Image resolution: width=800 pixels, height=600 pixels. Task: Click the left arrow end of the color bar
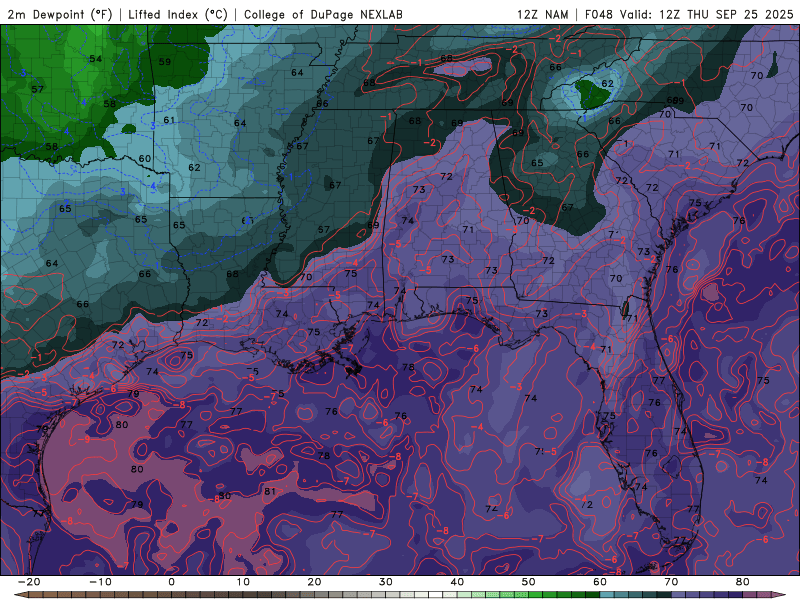[20, 595]
